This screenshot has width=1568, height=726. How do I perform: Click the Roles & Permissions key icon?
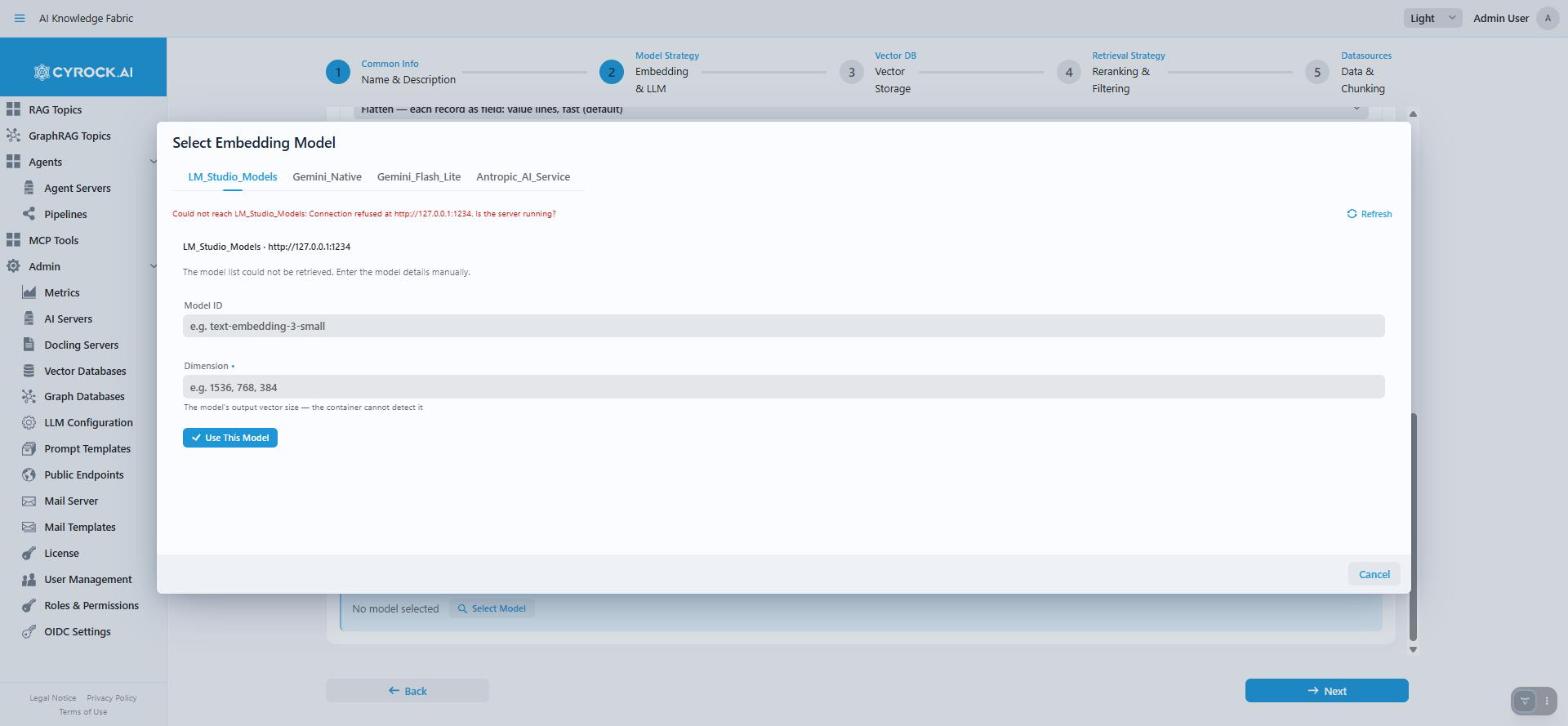[29, 605]
